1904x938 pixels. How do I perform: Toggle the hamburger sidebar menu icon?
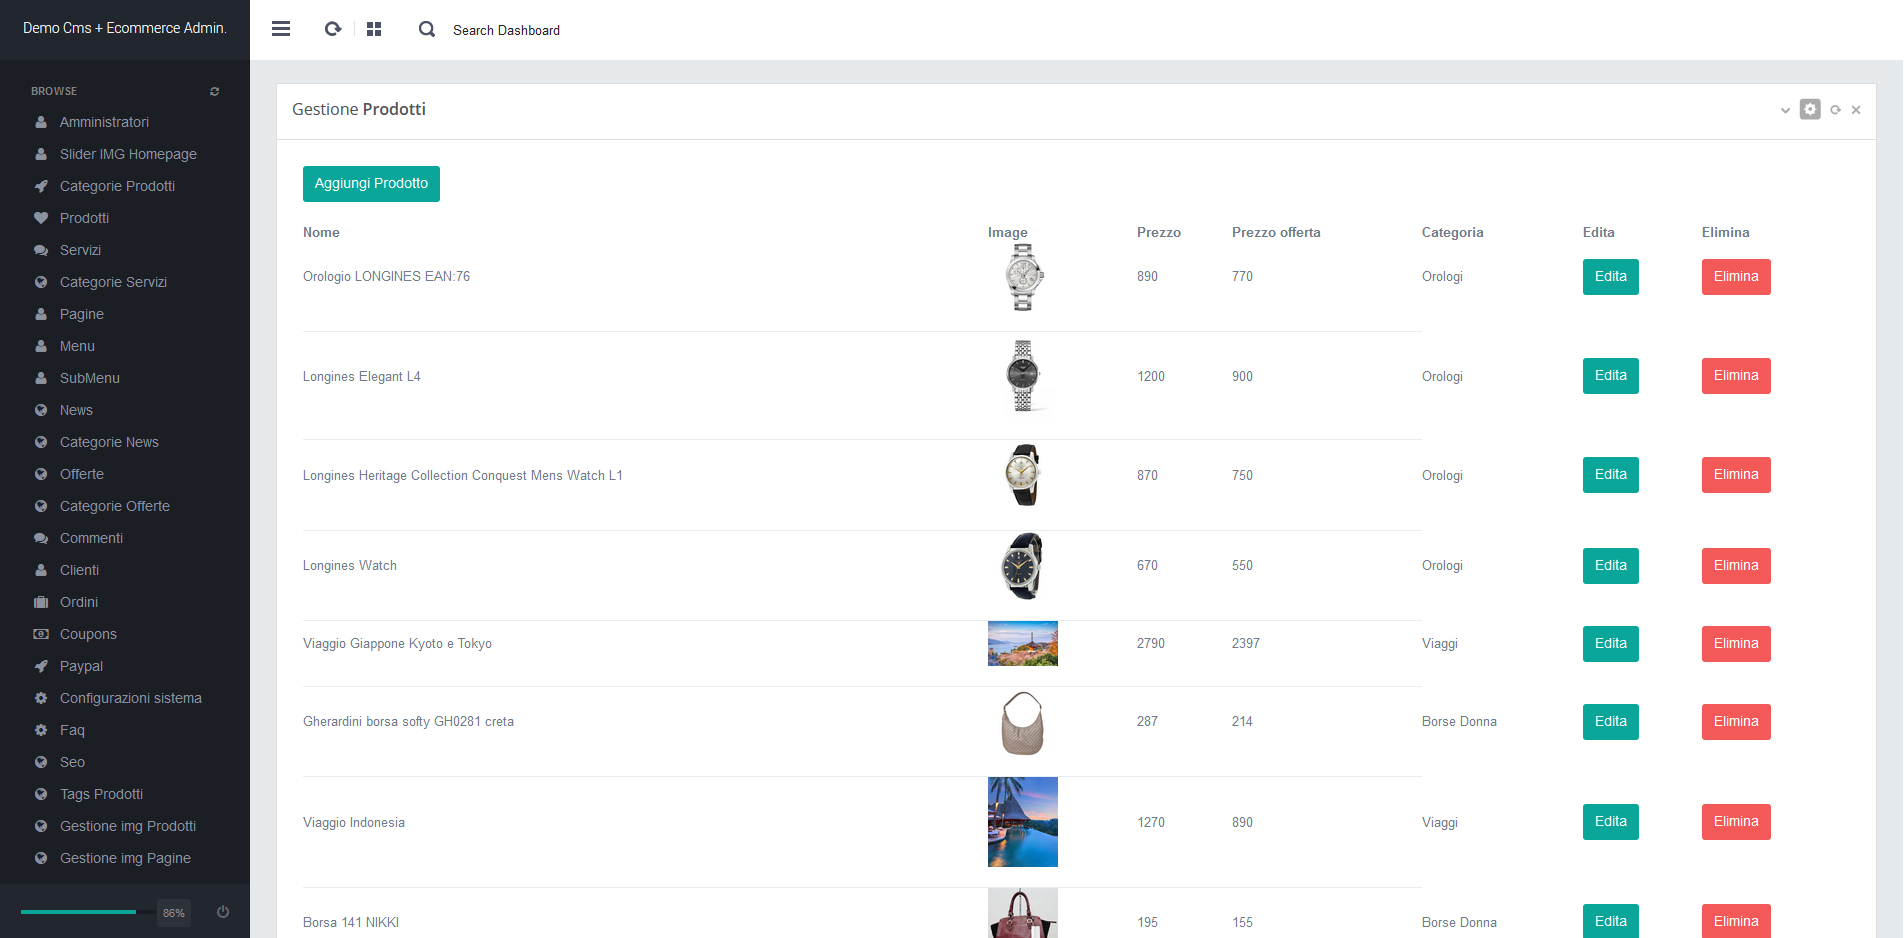tap(281, 29)
